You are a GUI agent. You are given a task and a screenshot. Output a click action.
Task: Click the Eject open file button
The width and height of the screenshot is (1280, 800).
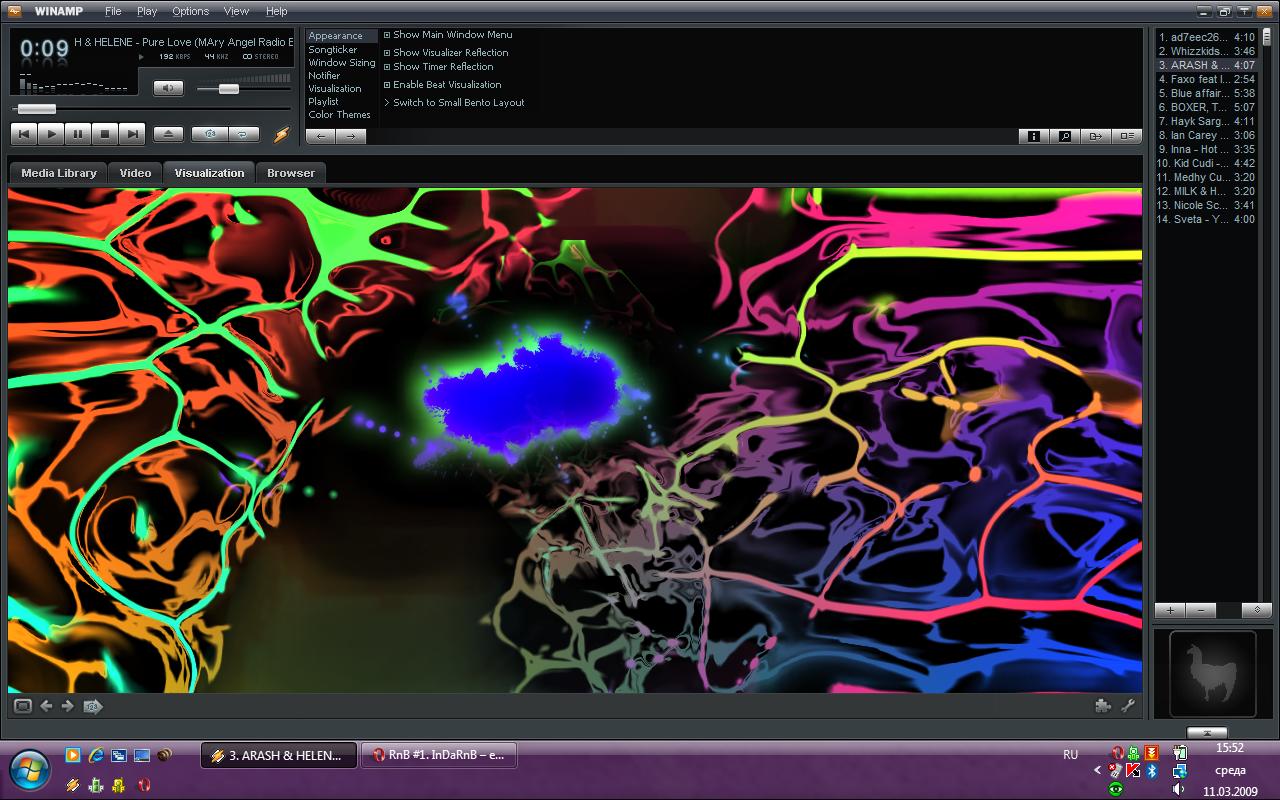click(x=168, y=134)
